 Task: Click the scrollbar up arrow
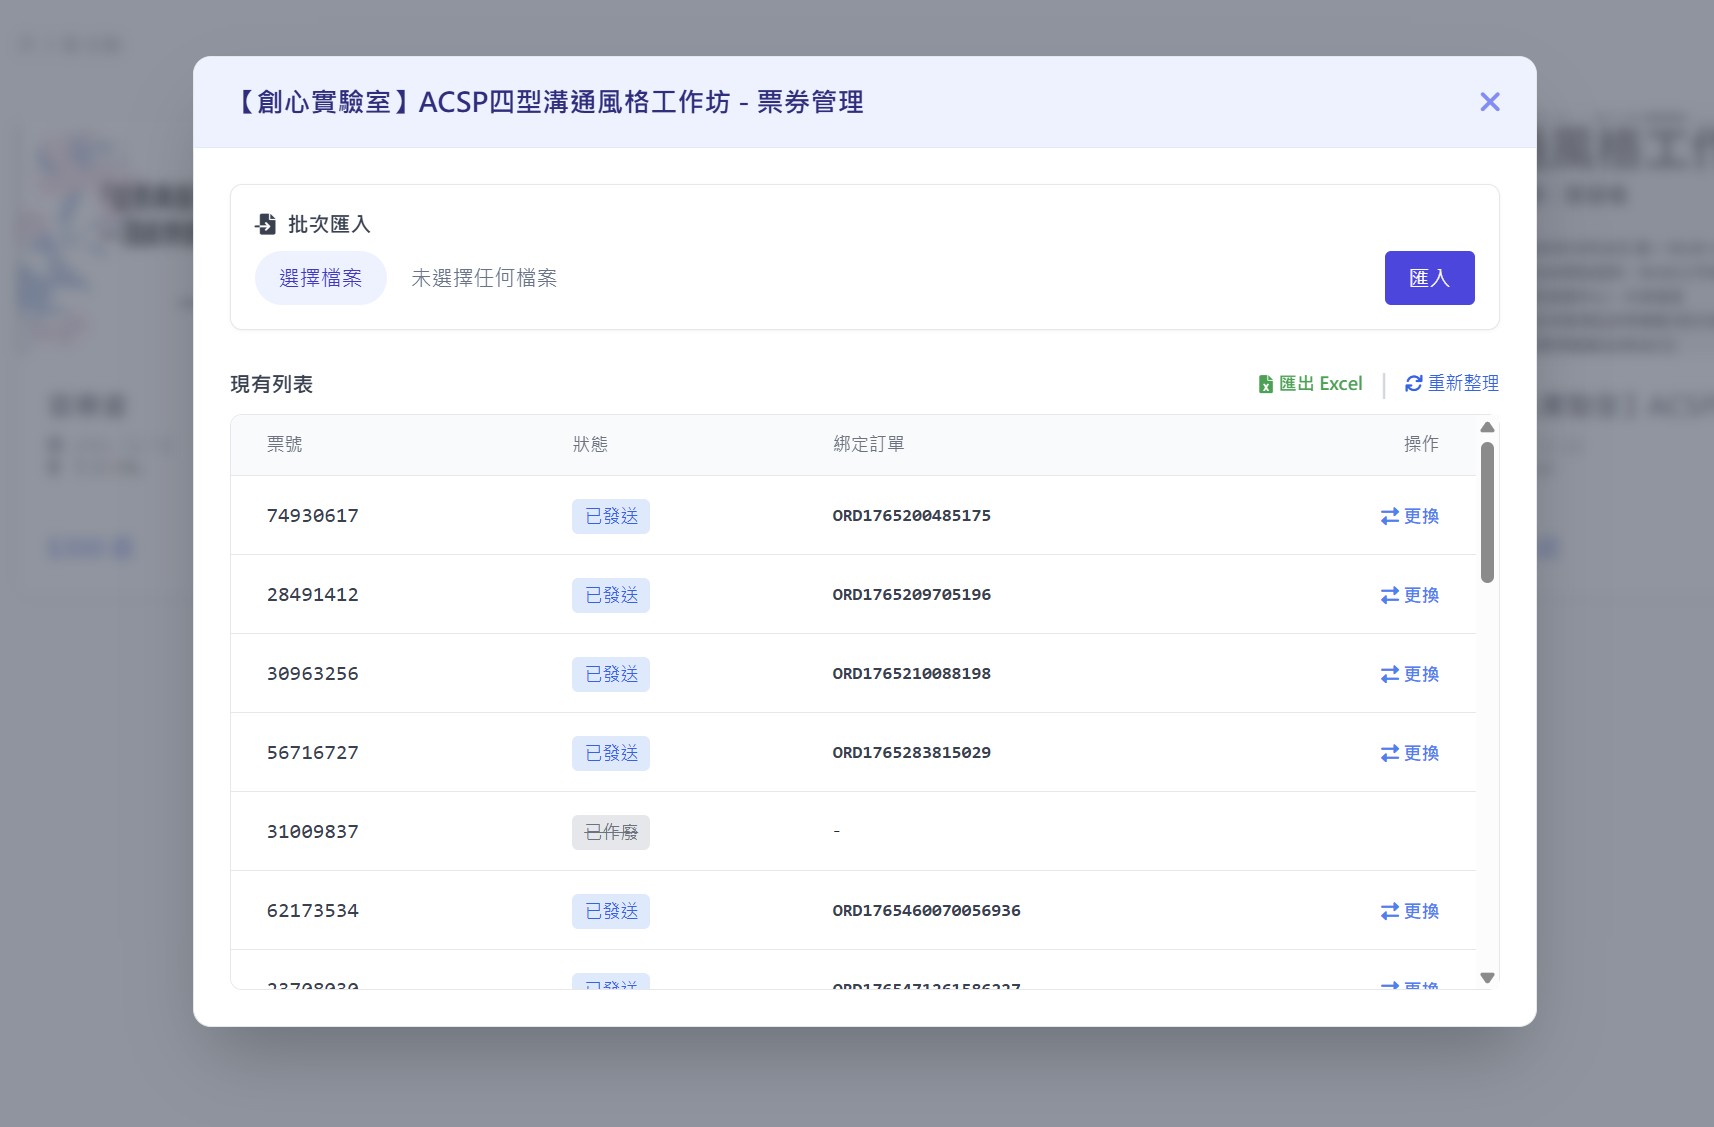1487,427
